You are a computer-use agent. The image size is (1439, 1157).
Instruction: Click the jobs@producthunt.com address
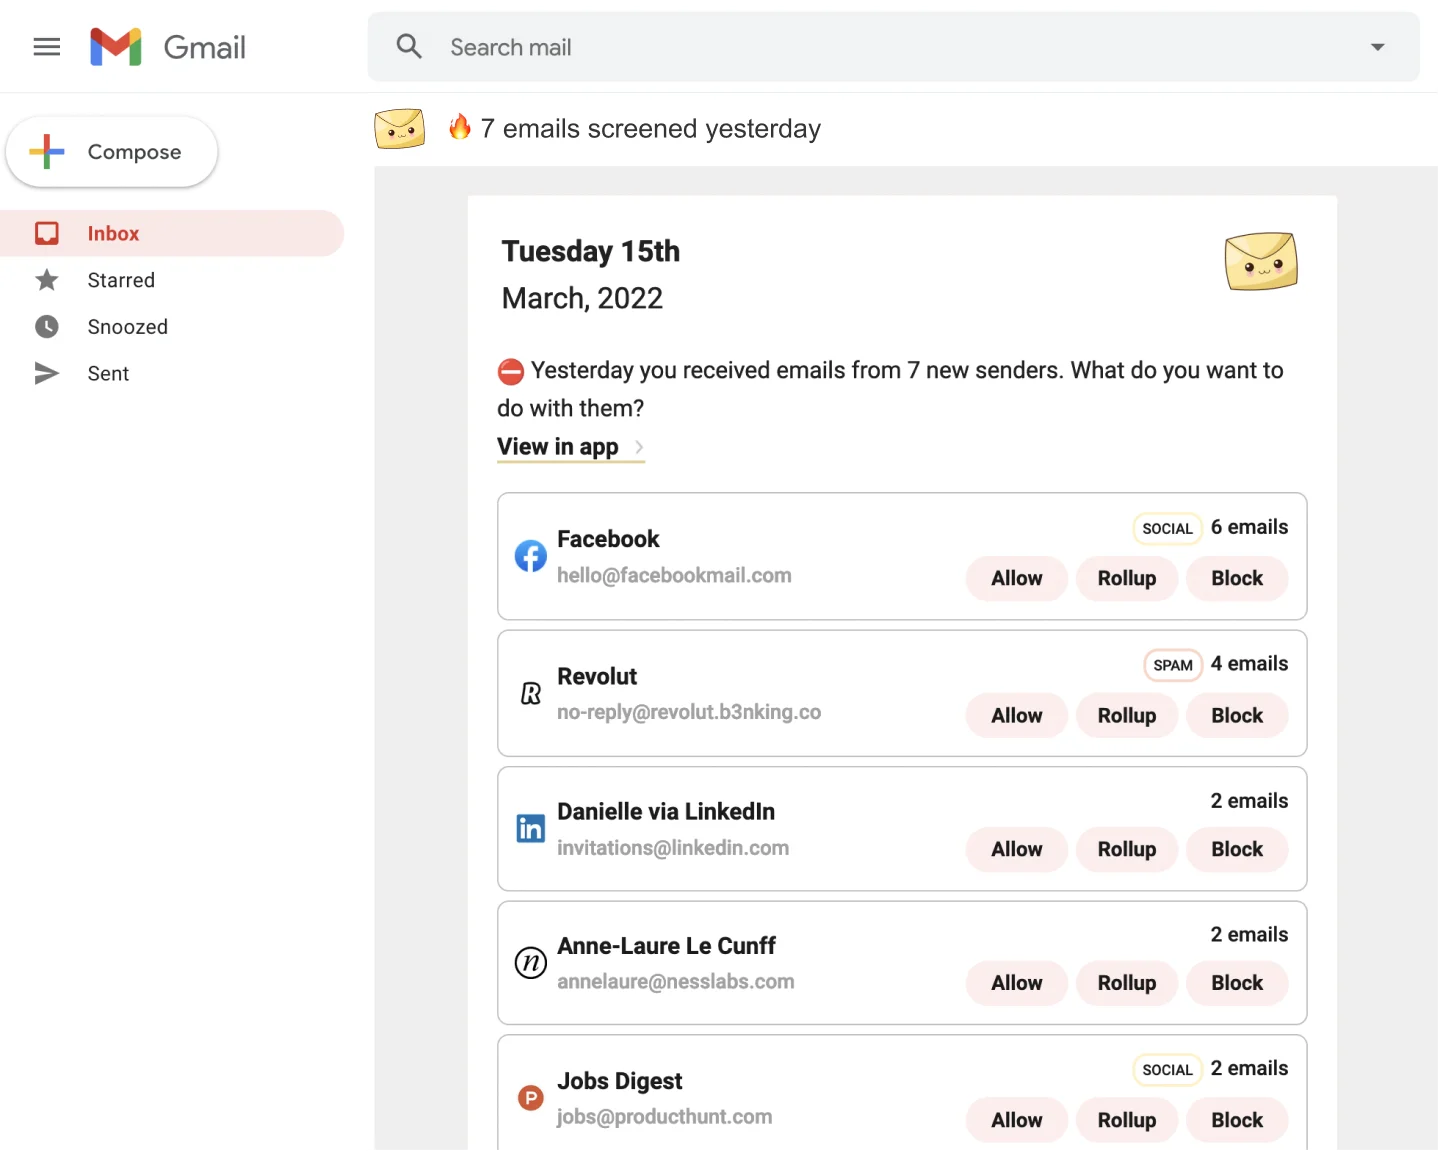[x=664, y=1117]
